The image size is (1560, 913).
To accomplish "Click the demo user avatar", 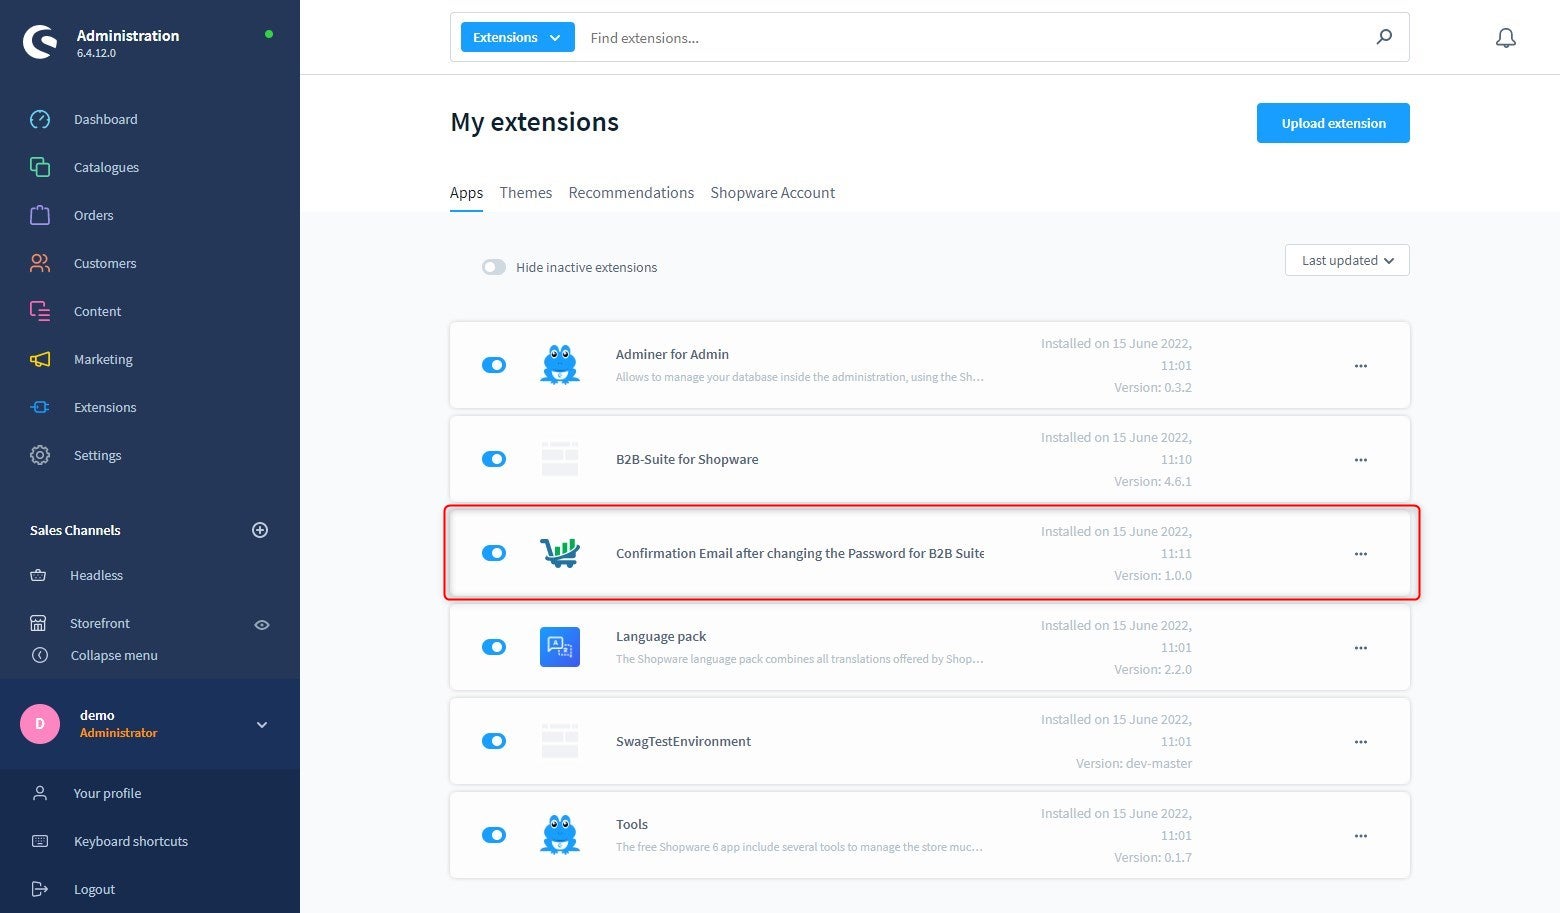I will click(40, 724).
